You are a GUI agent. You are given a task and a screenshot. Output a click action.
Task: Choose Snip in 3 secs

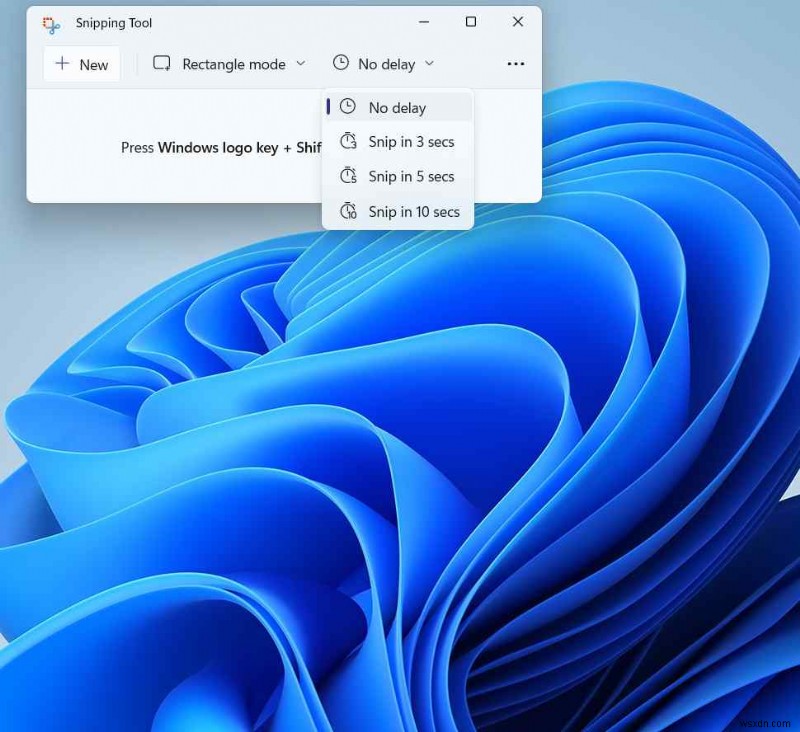point(411,142)
